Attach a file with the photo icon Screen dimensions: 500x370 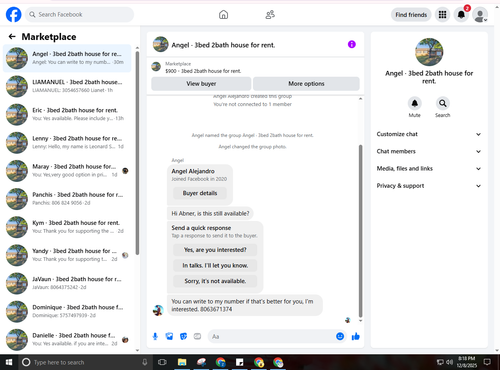tap(169, 337)
